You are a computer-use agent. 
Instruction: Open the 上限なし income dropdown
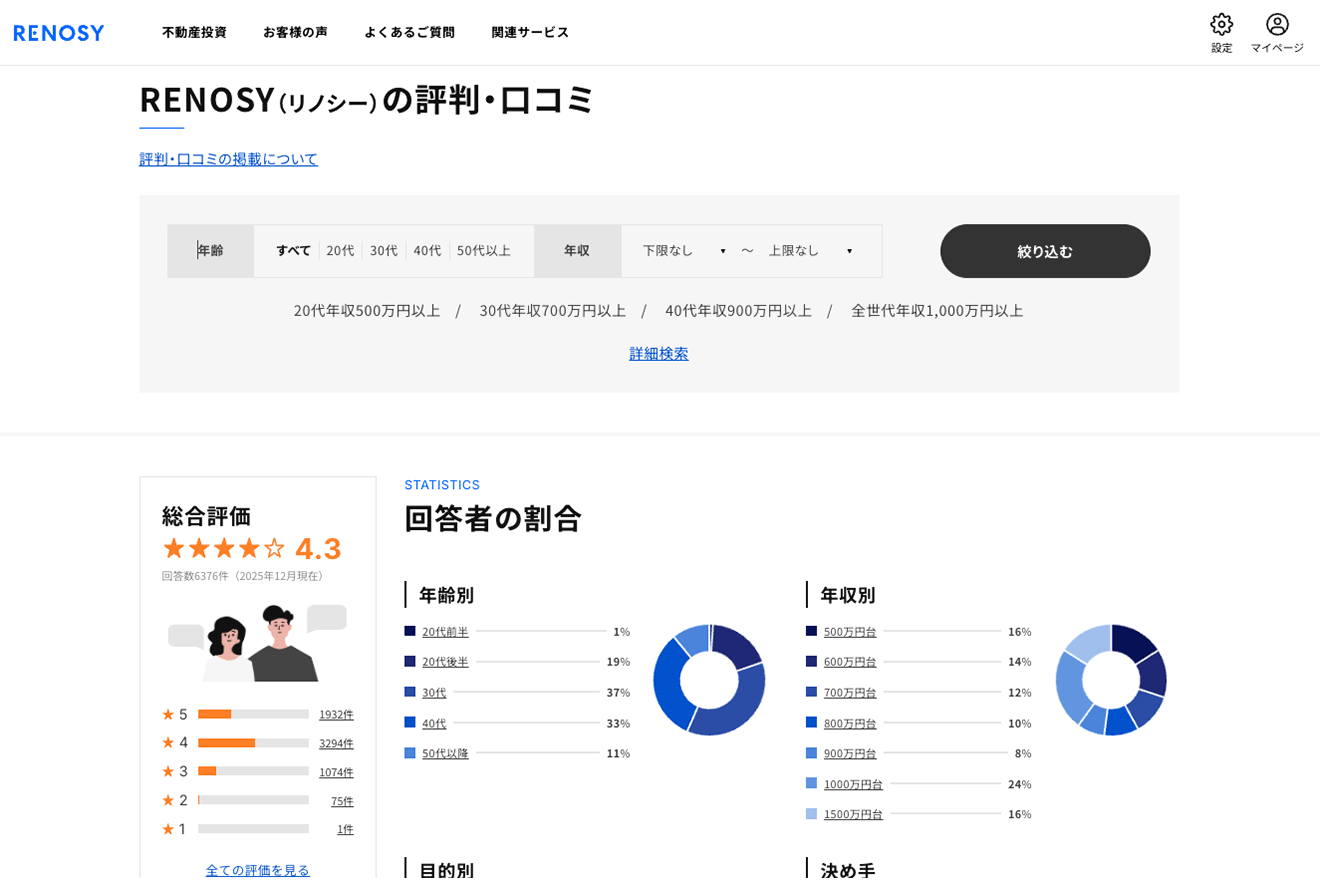(810, 250)
